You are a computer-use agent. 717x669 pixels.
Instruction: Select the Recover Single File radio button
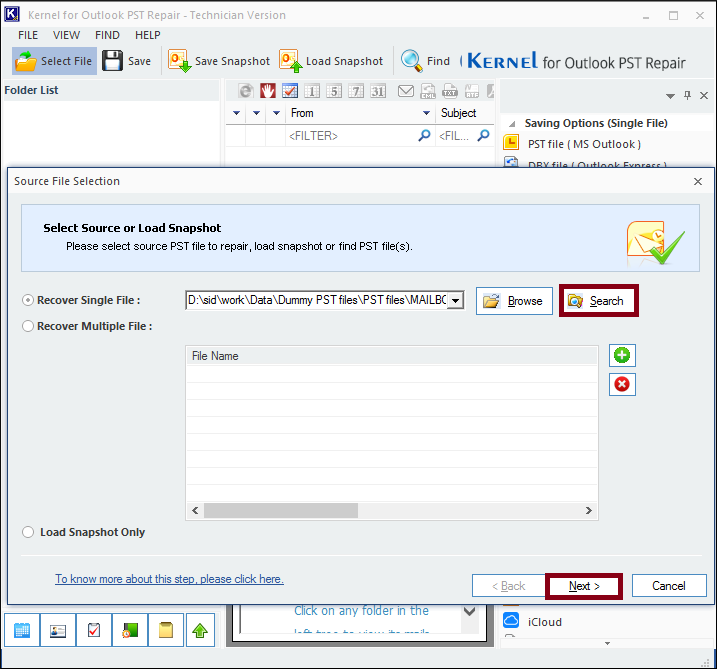click(x=28, y=300)
